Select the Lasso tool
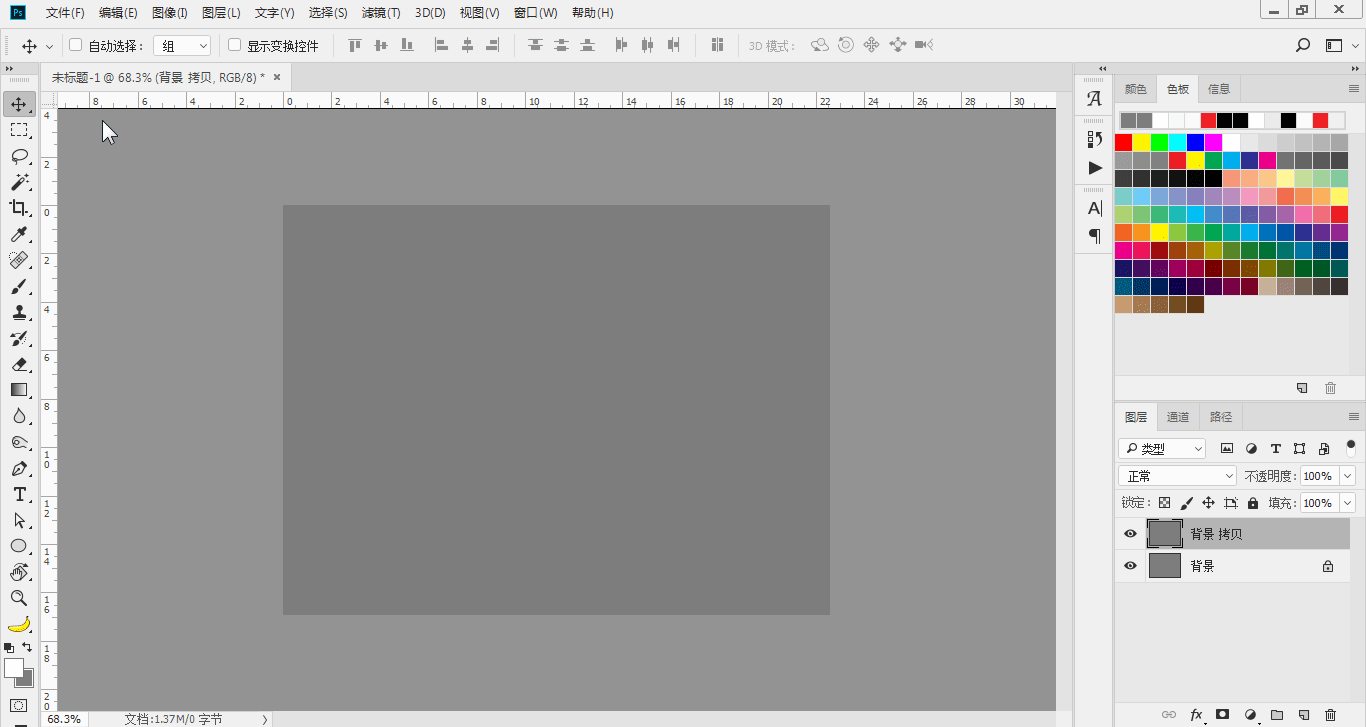The width and height of the screenshot is (1366, 727). pyautogui.click(x=19, y=156)
